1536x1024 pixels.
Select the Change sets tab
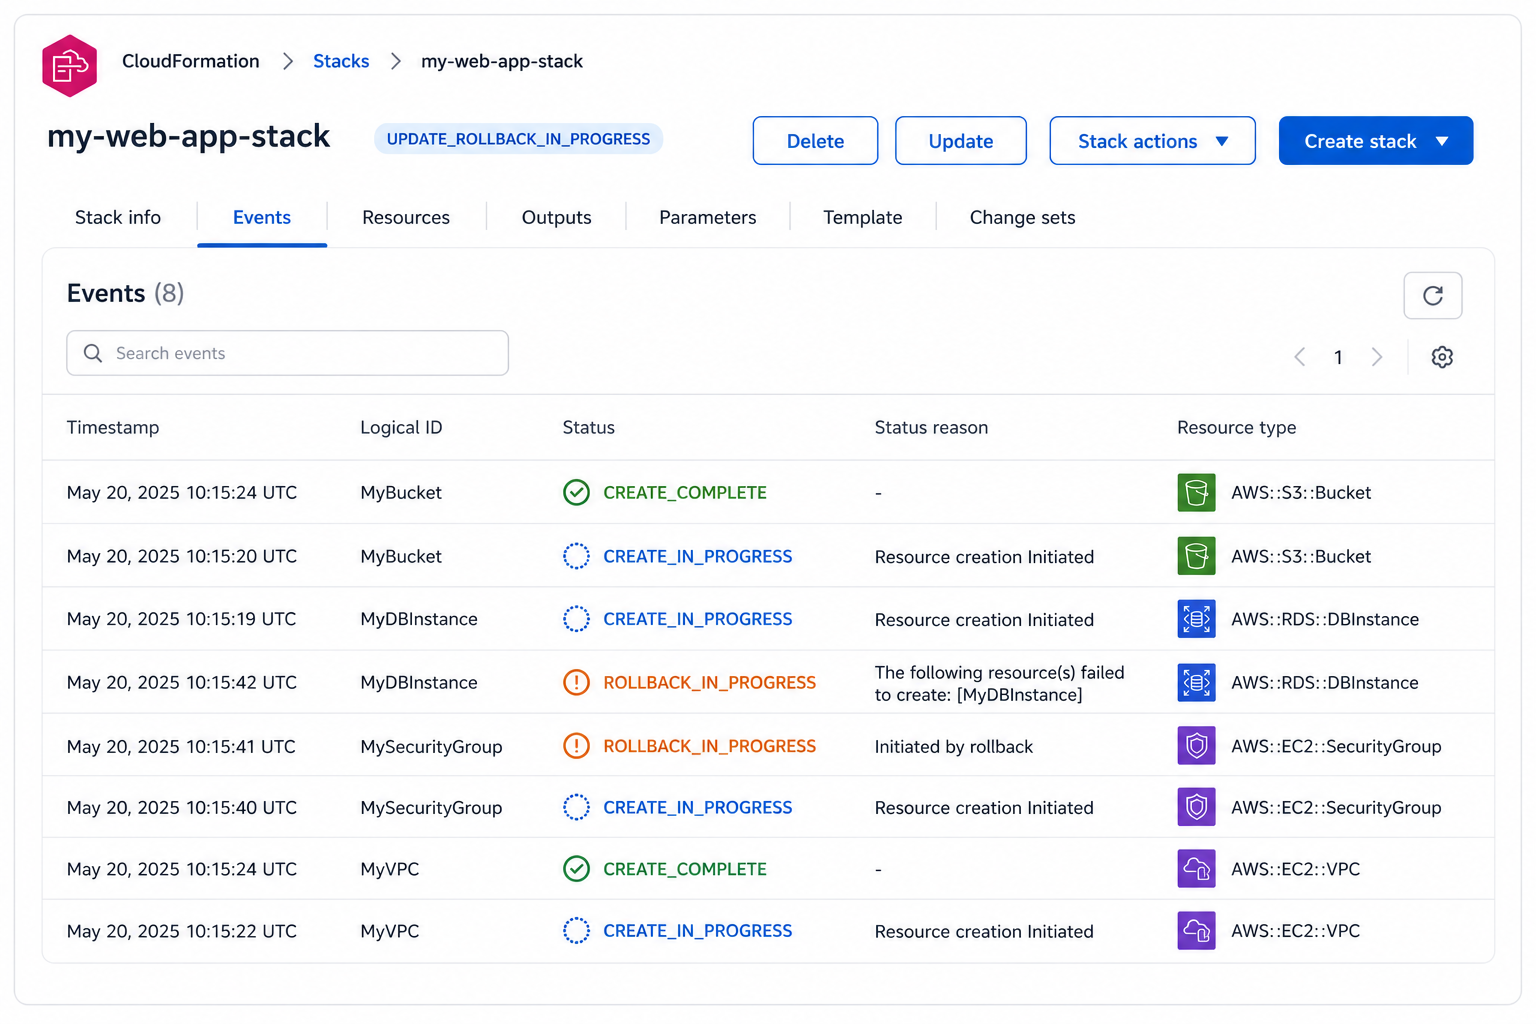[1022, 218]
